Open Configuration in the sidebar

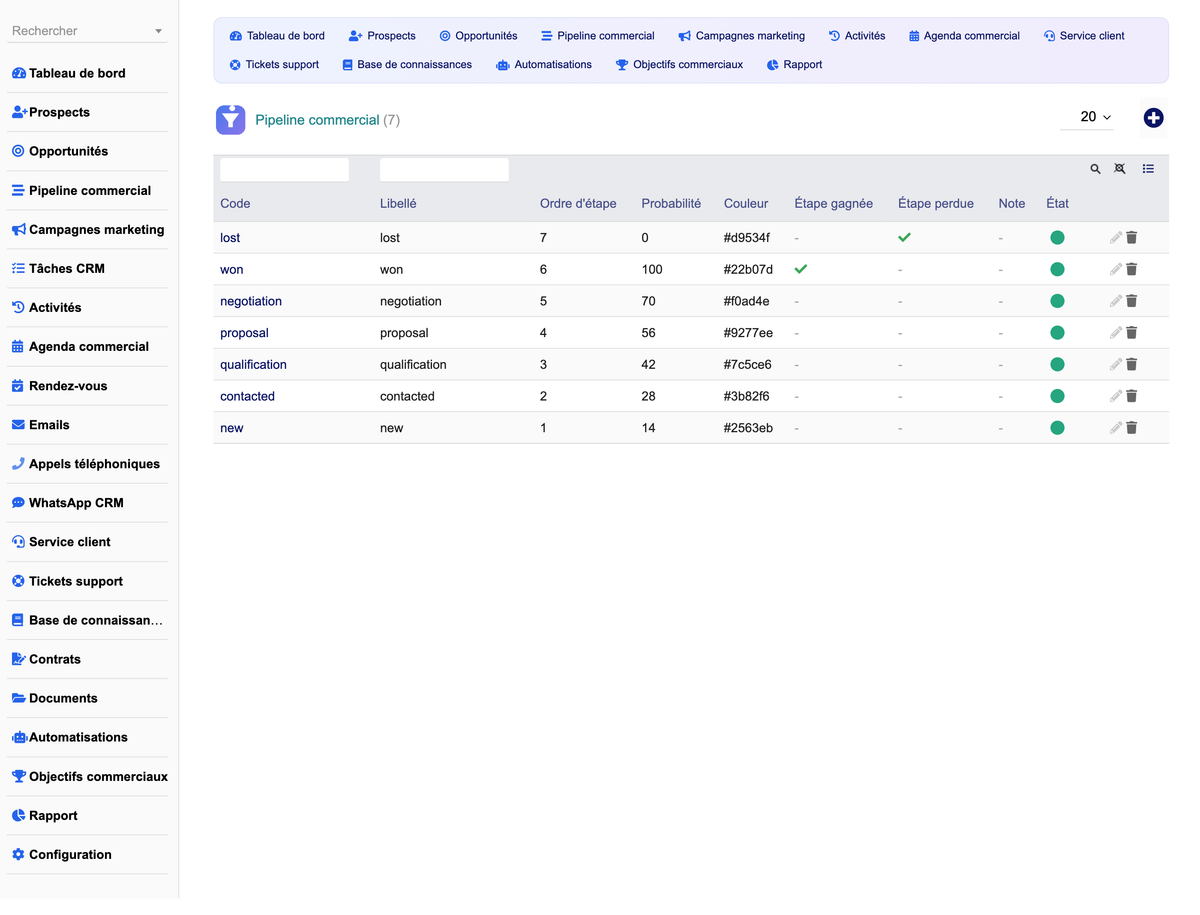point(87,855)
